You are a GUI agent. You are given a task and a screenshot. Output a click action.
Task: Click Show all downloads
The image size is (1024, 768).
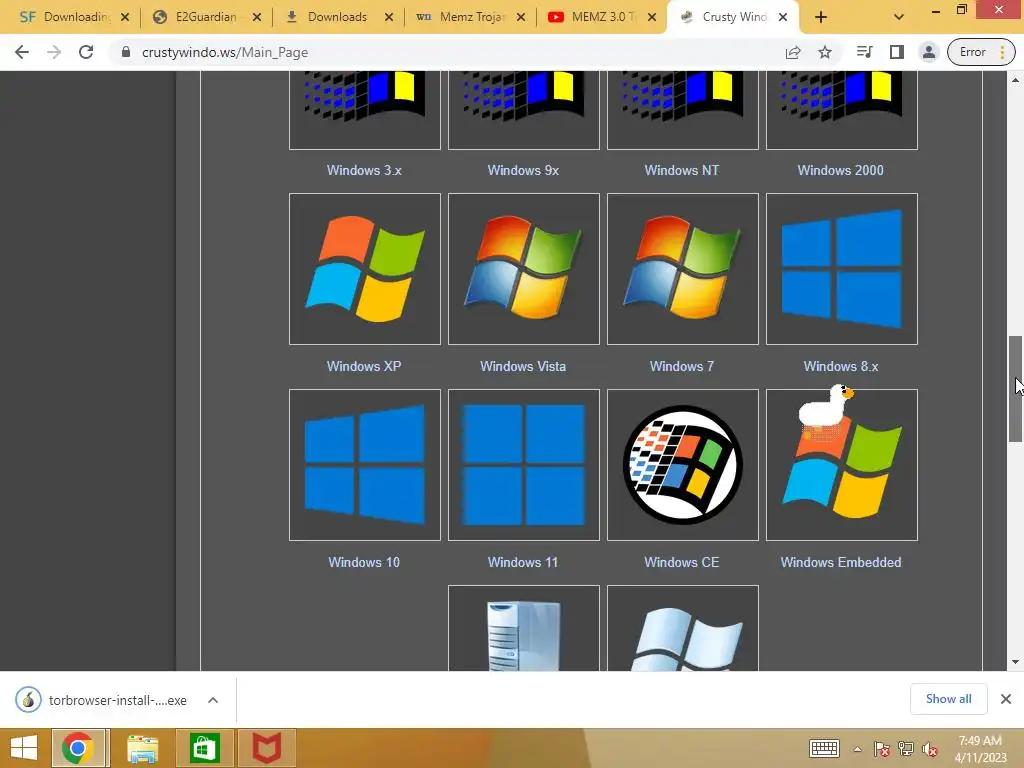point(948,699)
